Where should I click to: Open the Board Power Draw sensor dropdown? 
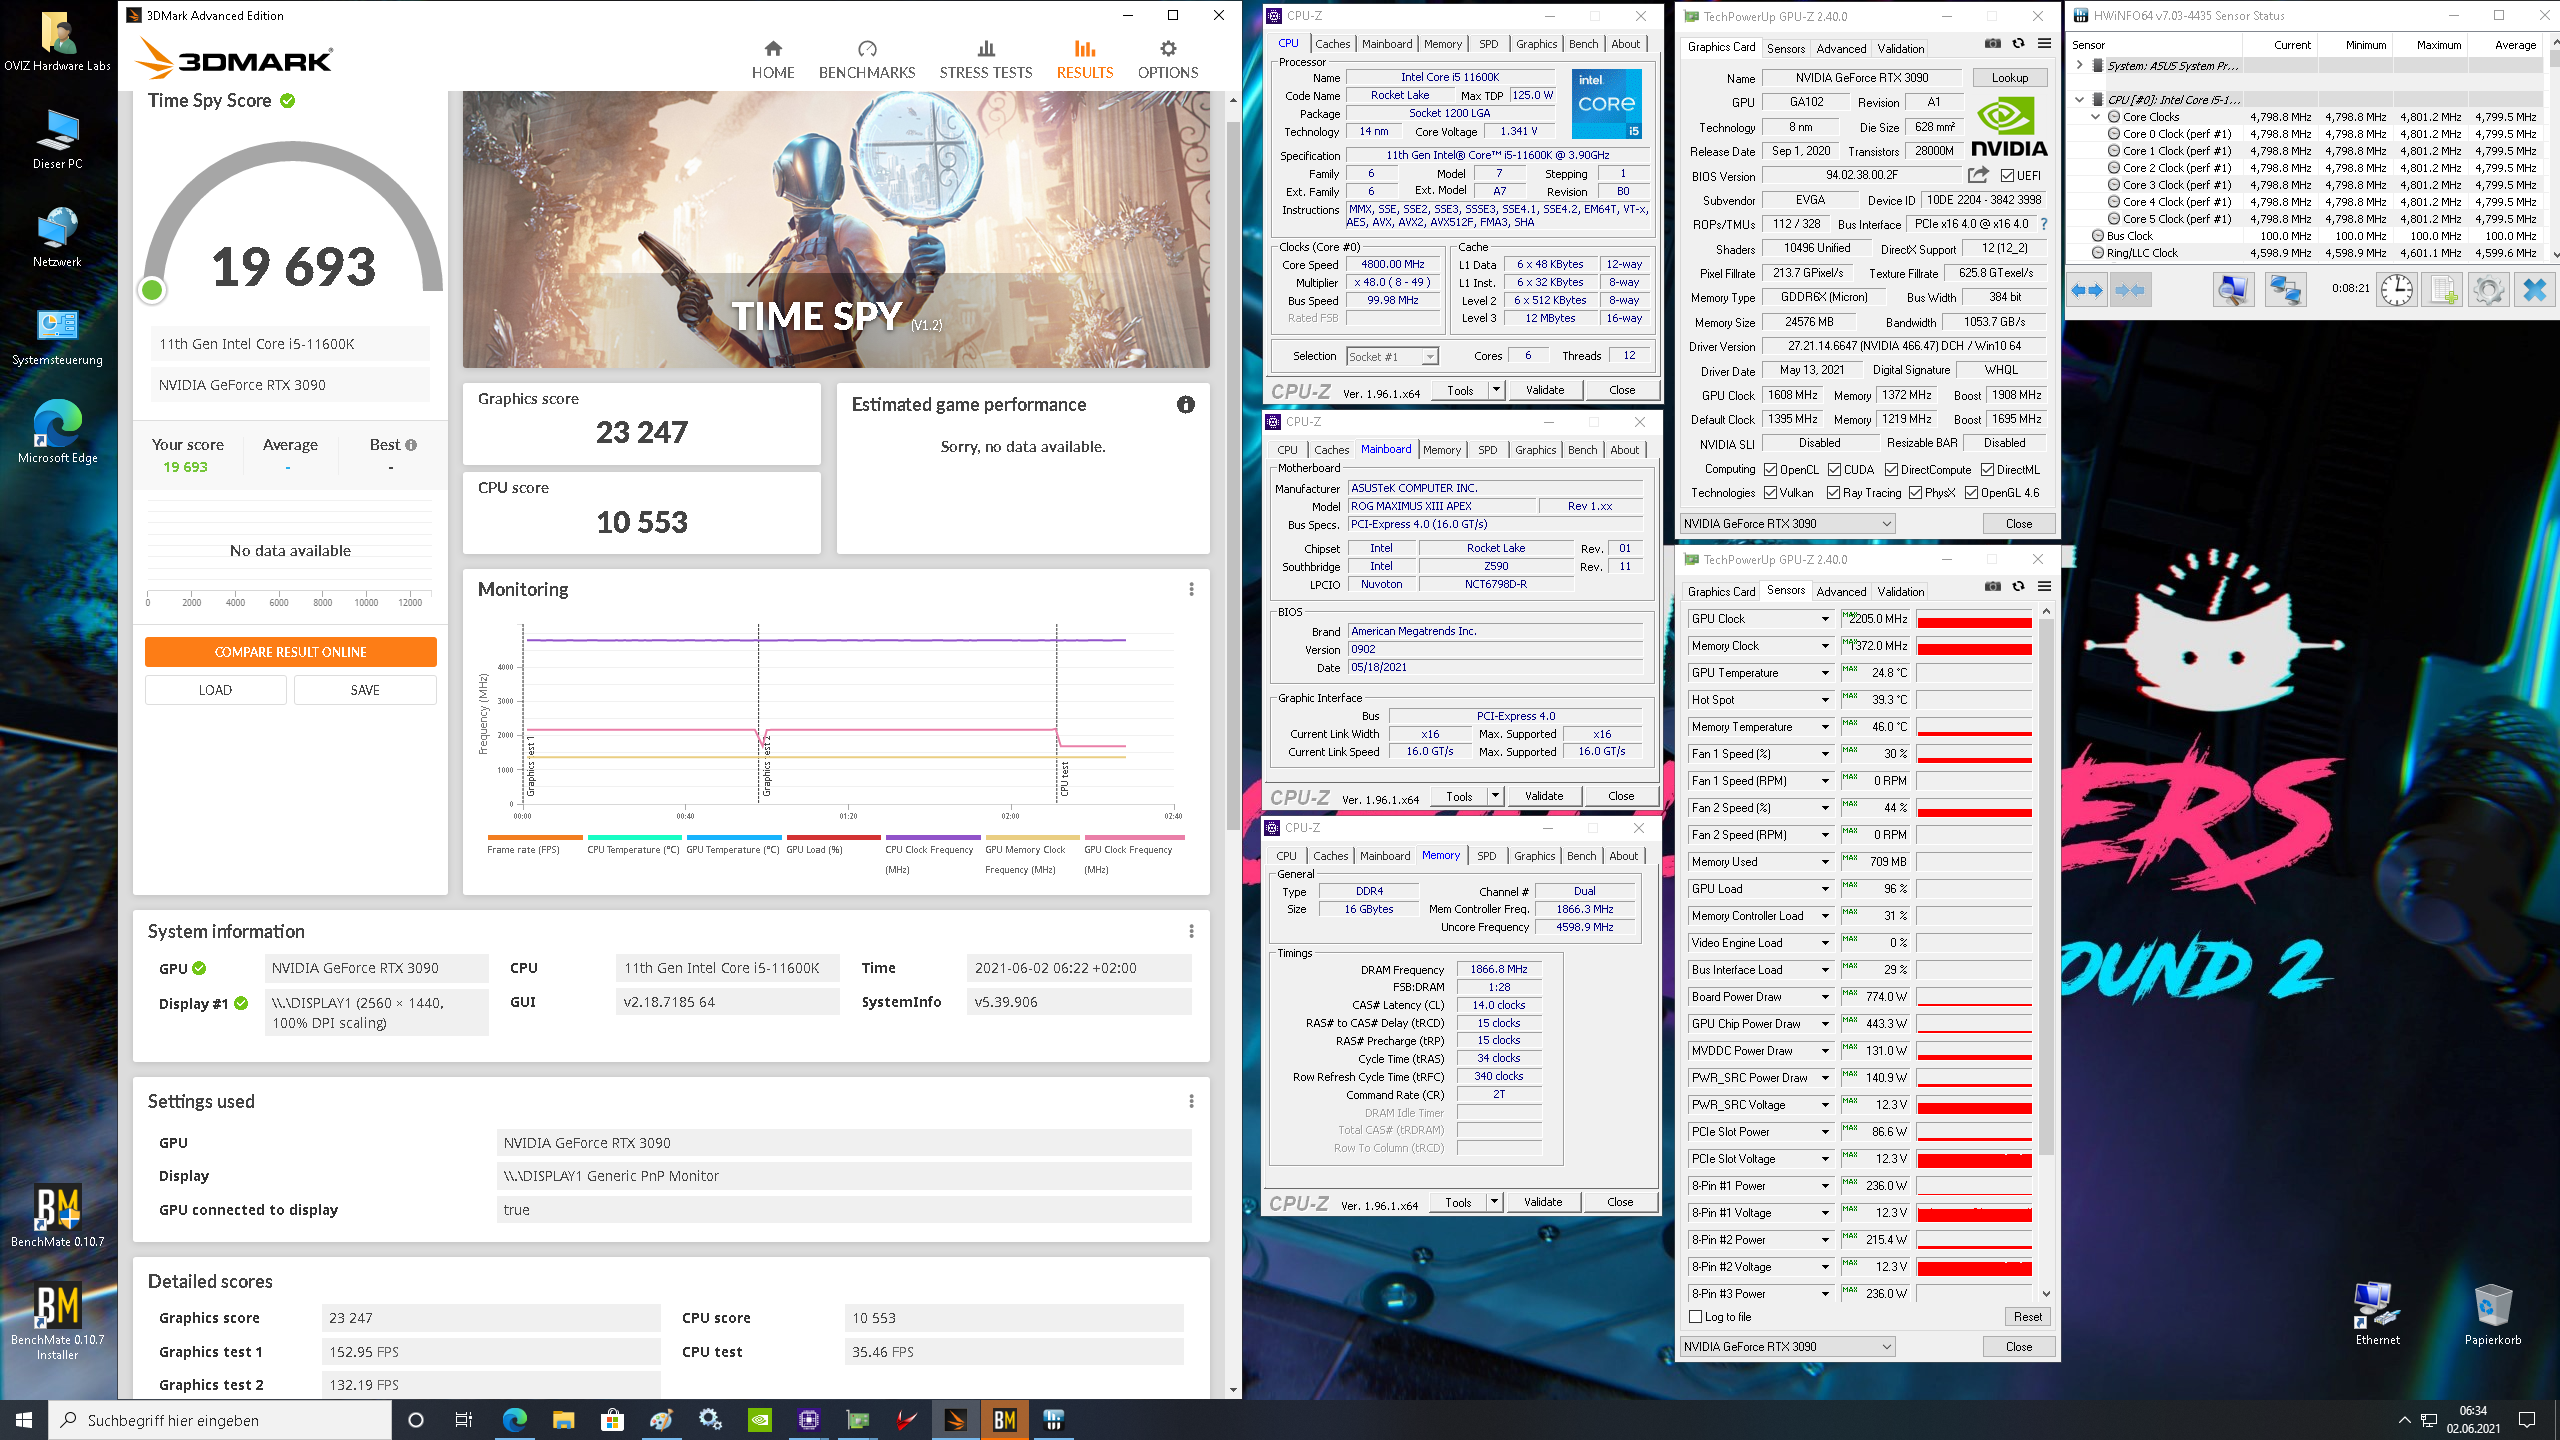(1825, 997)
